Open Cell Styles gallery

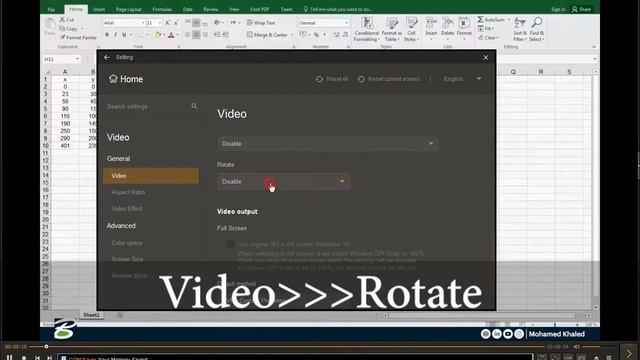tap(411, 29)
